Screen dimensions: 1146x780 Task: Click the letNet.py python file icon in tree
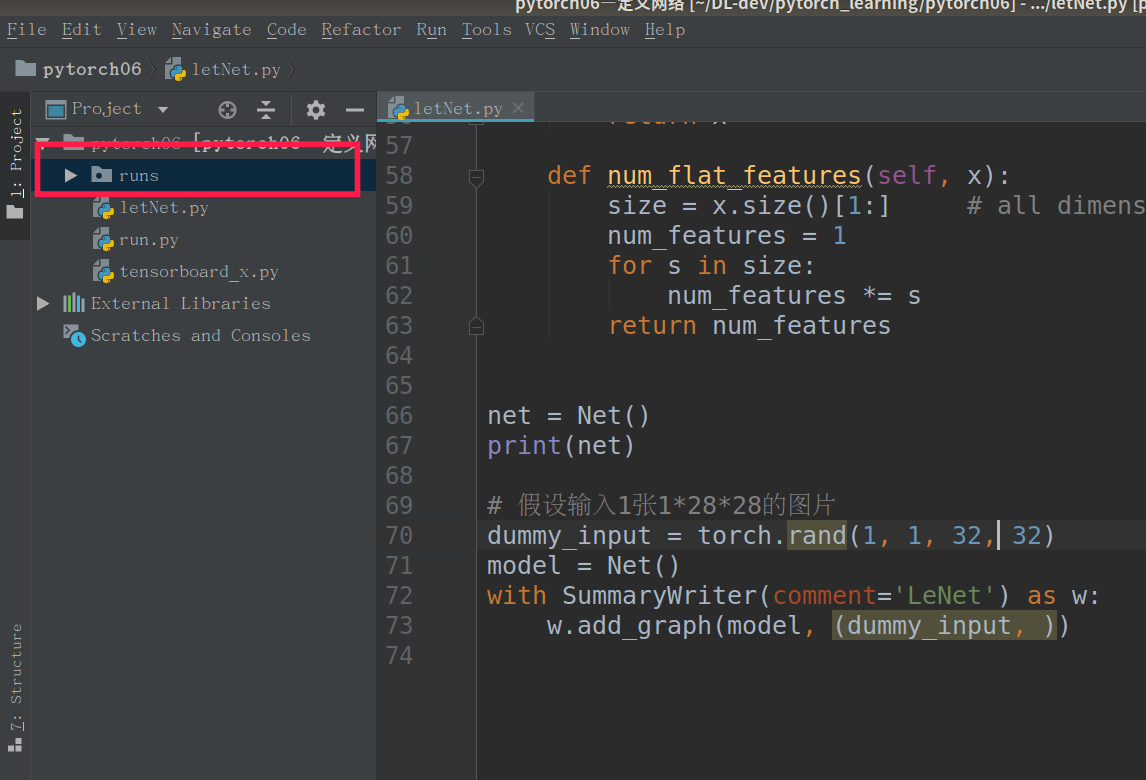[103, 208]
